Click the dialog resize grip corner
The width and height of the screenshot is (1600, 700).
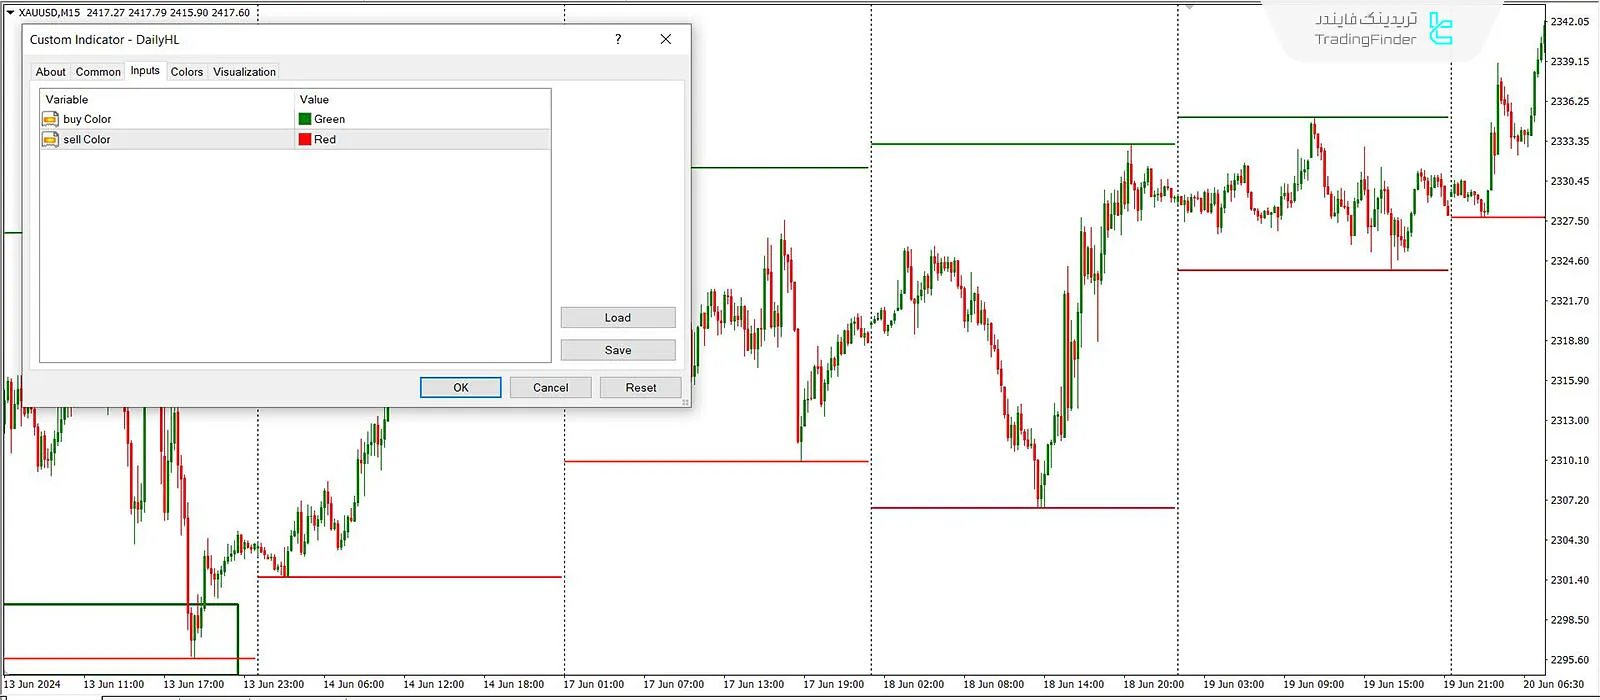[685, 402]
